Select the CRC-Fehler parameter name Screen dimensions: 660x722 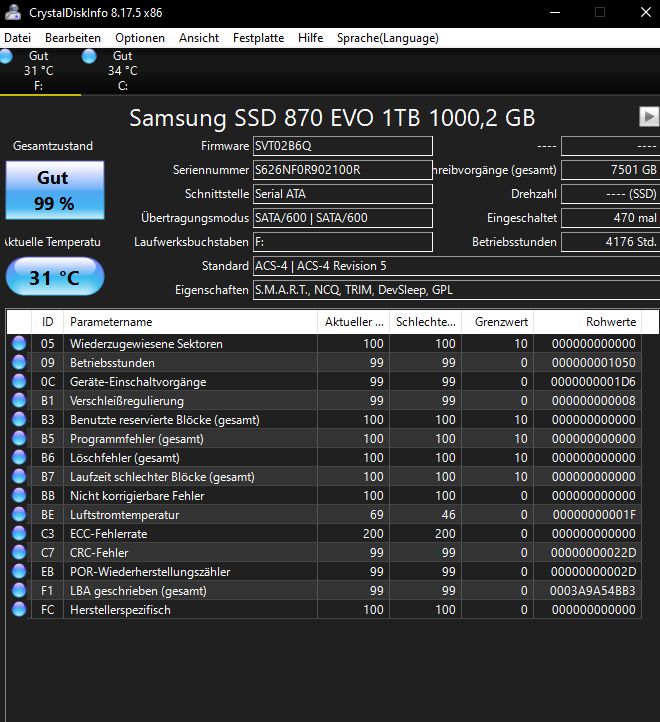[99, 553]
